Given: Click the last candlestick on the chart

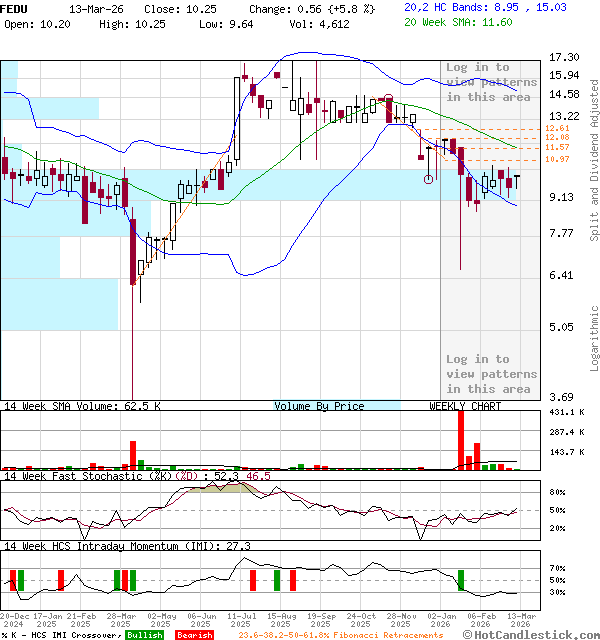Looking at the screenshot, I should coord(517,181).
